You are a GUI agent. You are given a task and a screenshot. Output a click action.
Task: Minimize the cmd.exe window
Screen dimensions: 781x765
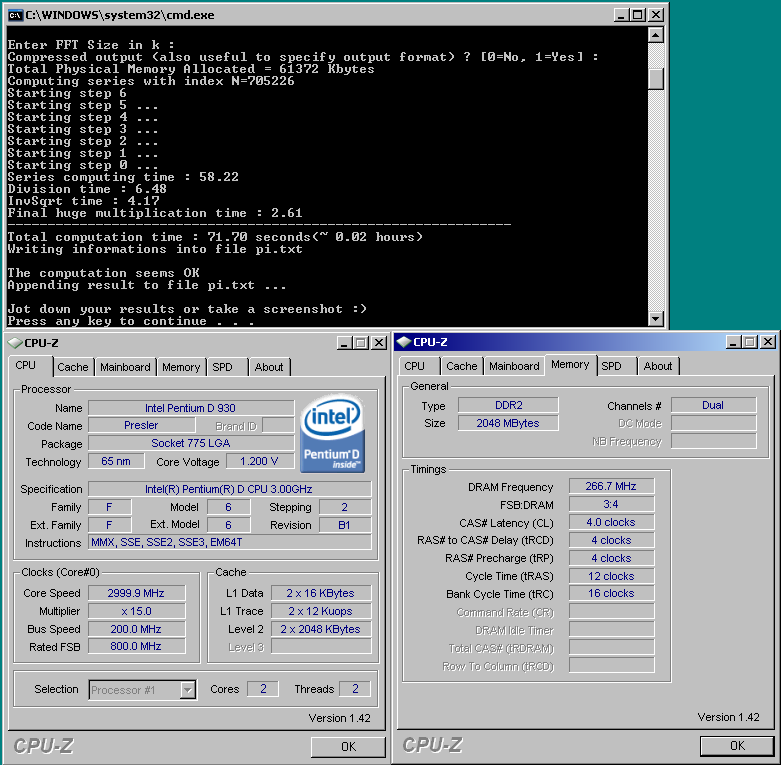(621, 15)
